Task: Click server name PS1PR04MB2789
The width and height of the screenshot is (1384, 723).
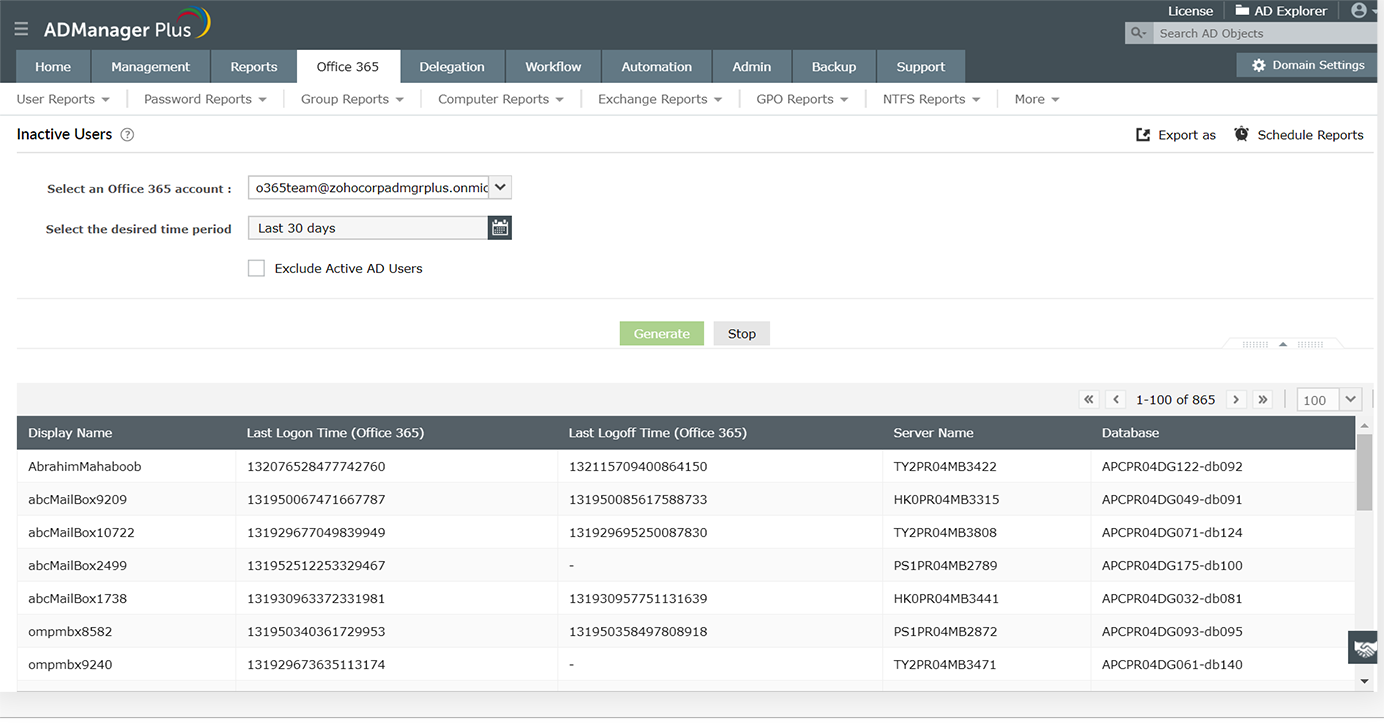Action: pyautogui.click(x=945, y=565)
